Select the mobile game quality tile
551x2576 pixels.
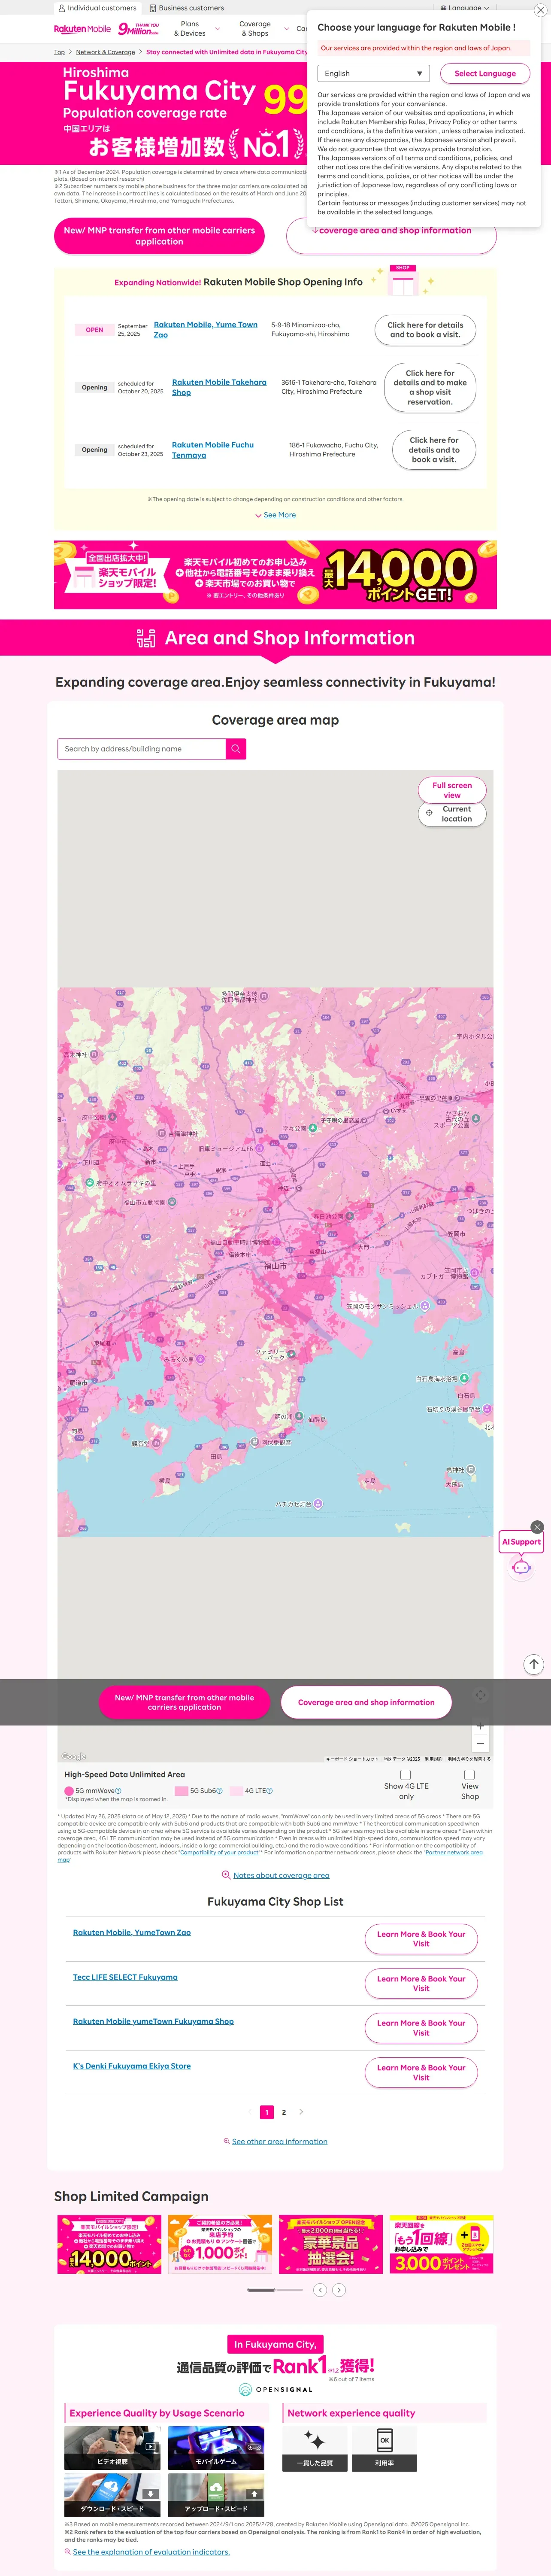click(x=216, y=2448)
